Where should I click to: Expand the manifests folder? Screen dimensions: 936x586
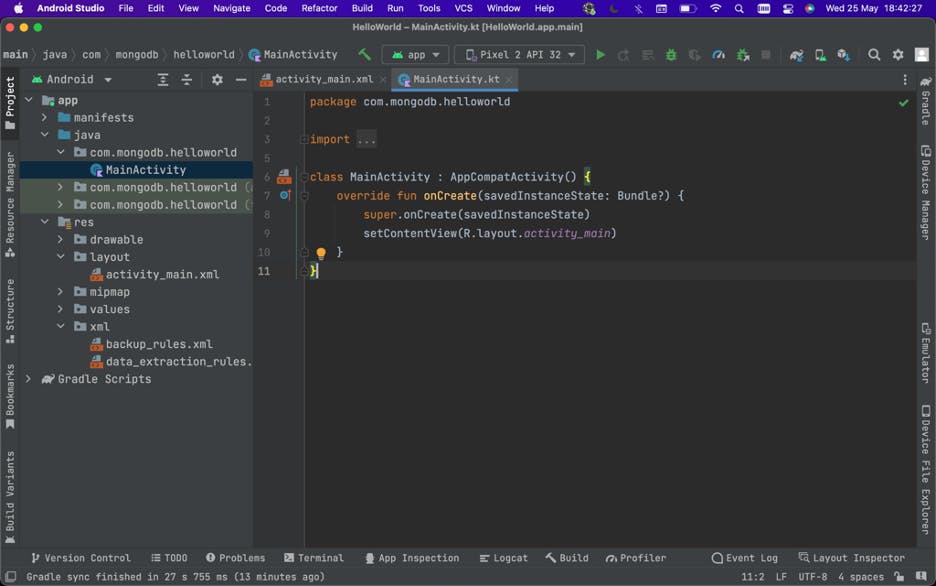[x=45, y=118]
